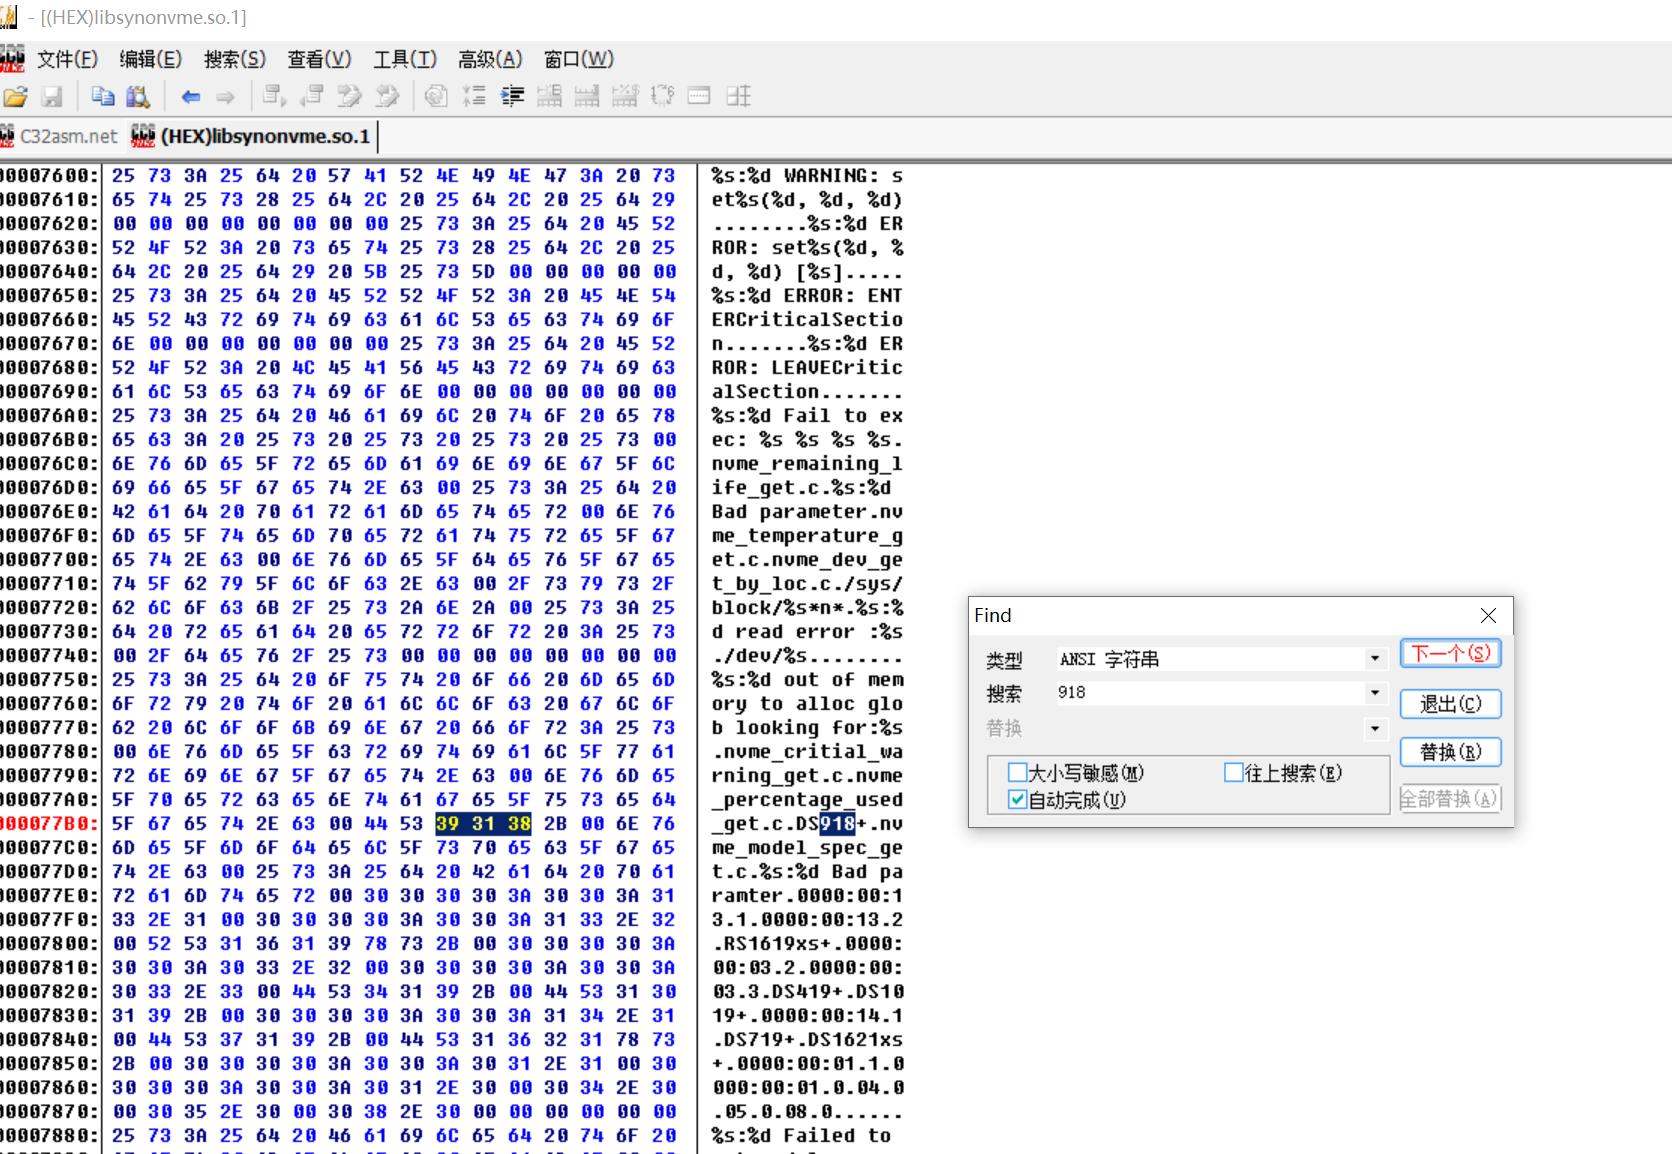This screenshot has height=1154, width=1672.
Task: Navigate forward using the gray right arrow icon
Action: coord(225,96)
